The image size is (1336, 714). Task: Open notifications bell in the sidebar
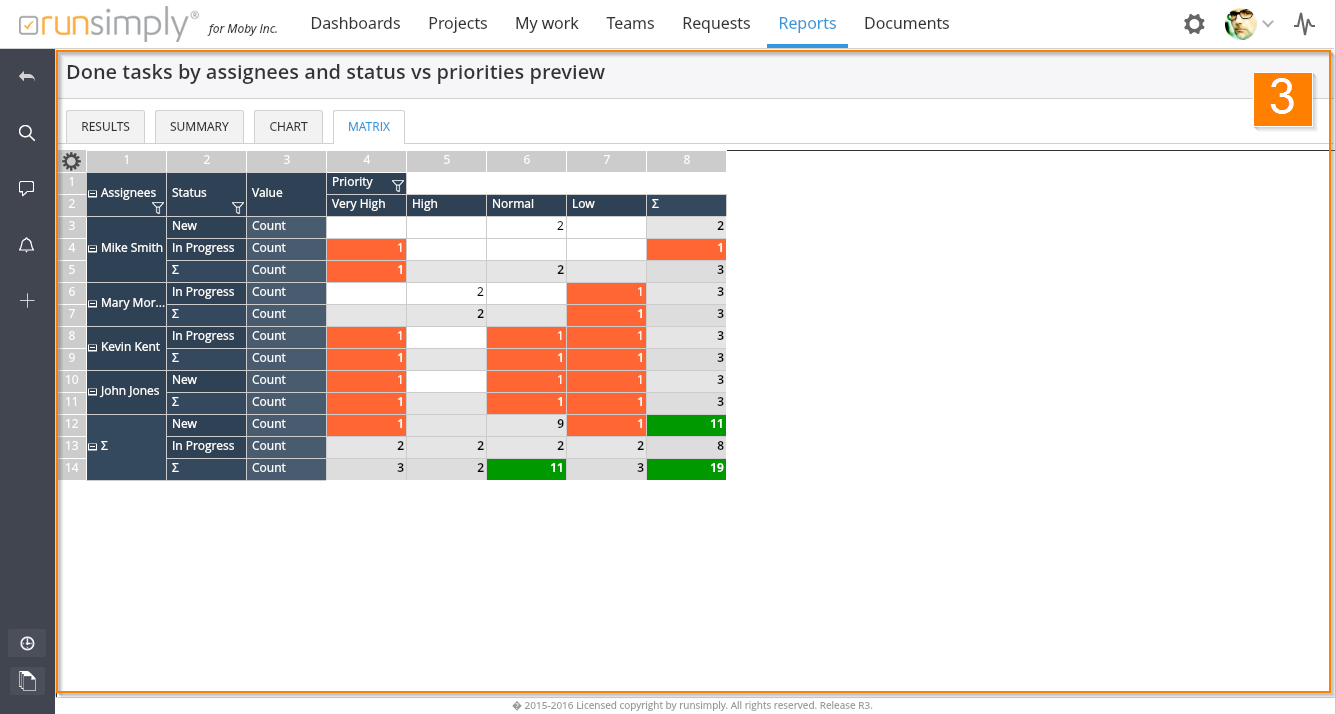click(x=27, y=245)
